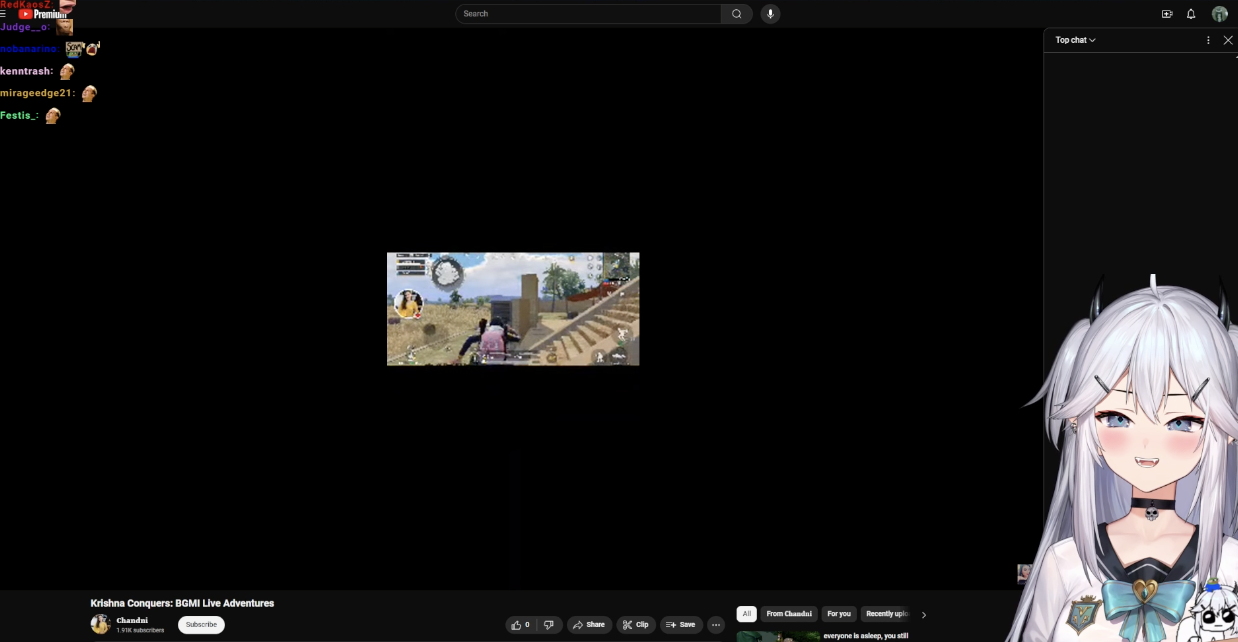Click the search magnifier button
The image size is (1238, 642).
pyautogui.click(x=736, y=14)
